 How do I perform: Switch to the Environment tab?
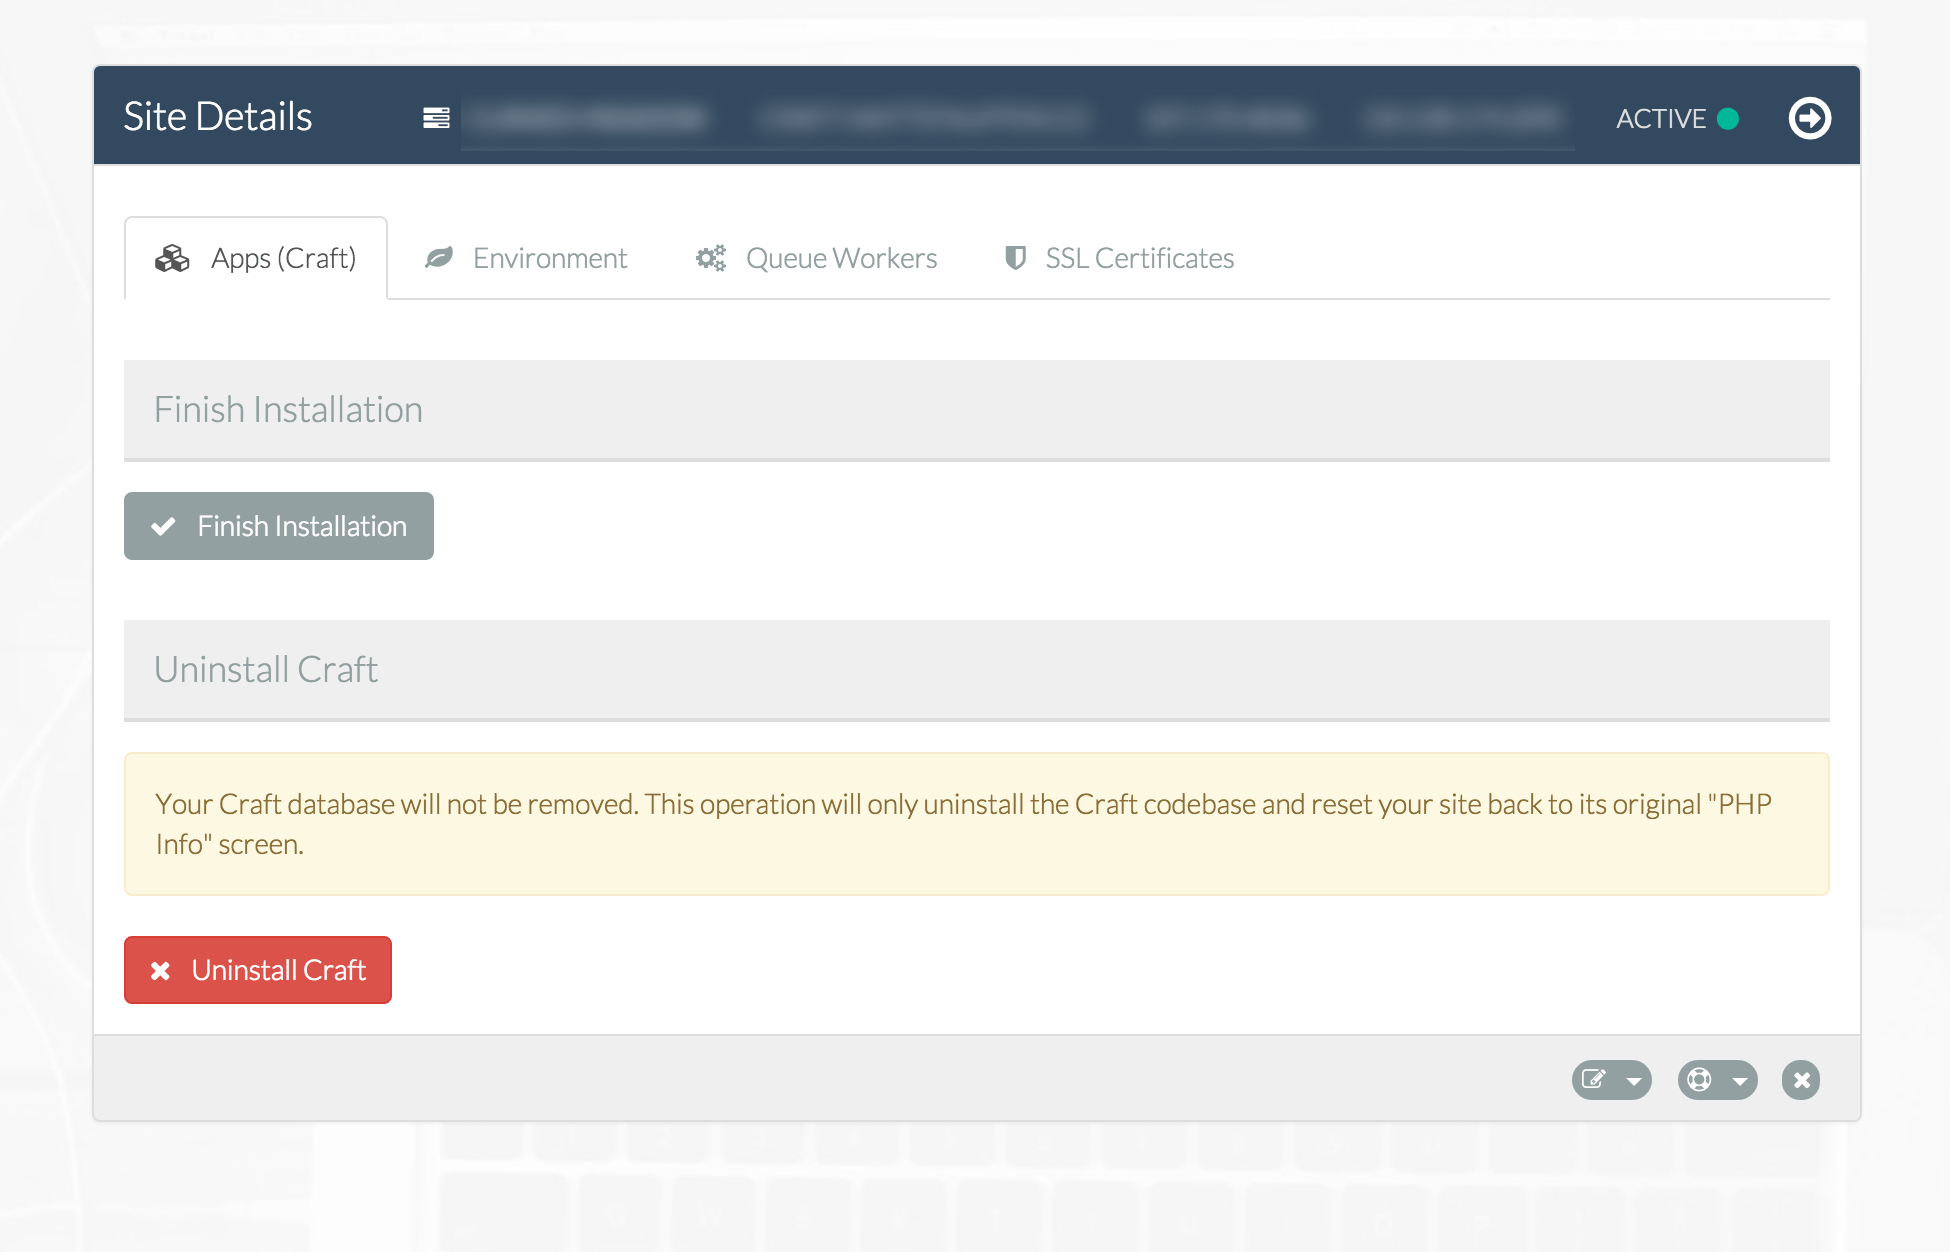click(526, 258)
